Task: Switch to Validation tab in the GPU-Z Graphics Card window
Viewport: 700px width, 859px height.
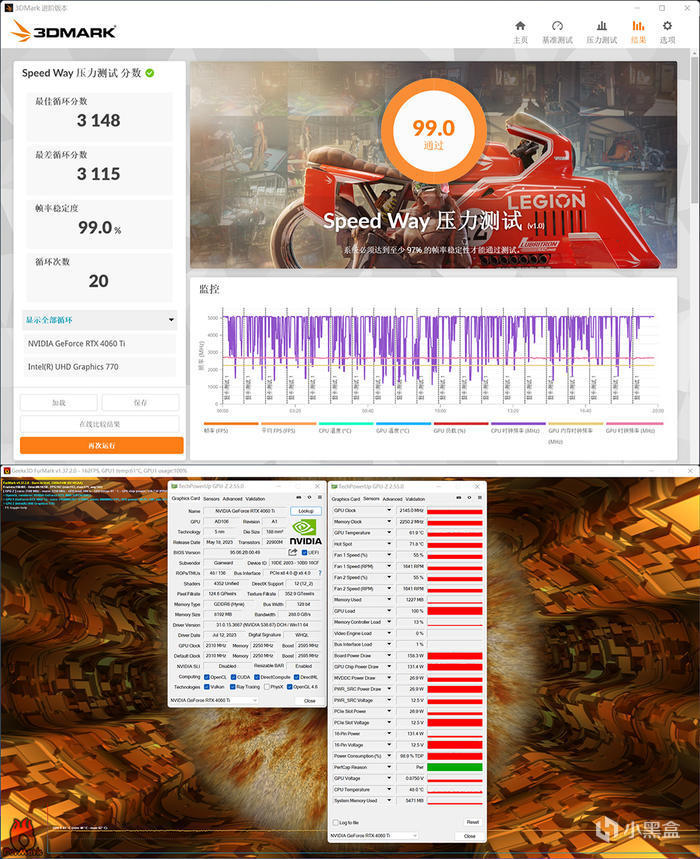Action: click(255, 499)
